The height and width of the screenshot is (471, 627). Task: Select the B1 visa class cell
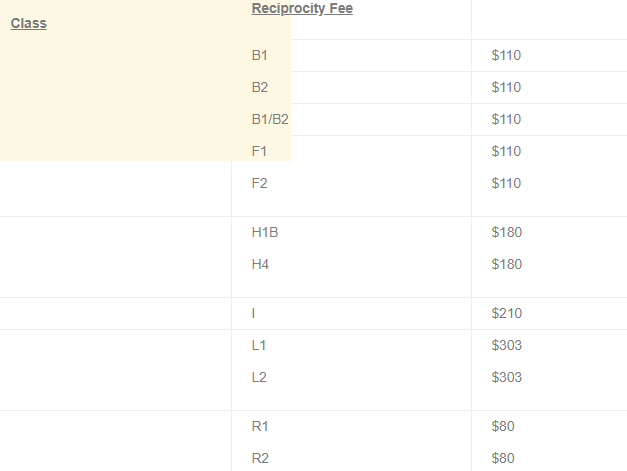pyautogui.click(x=260, y=55)
